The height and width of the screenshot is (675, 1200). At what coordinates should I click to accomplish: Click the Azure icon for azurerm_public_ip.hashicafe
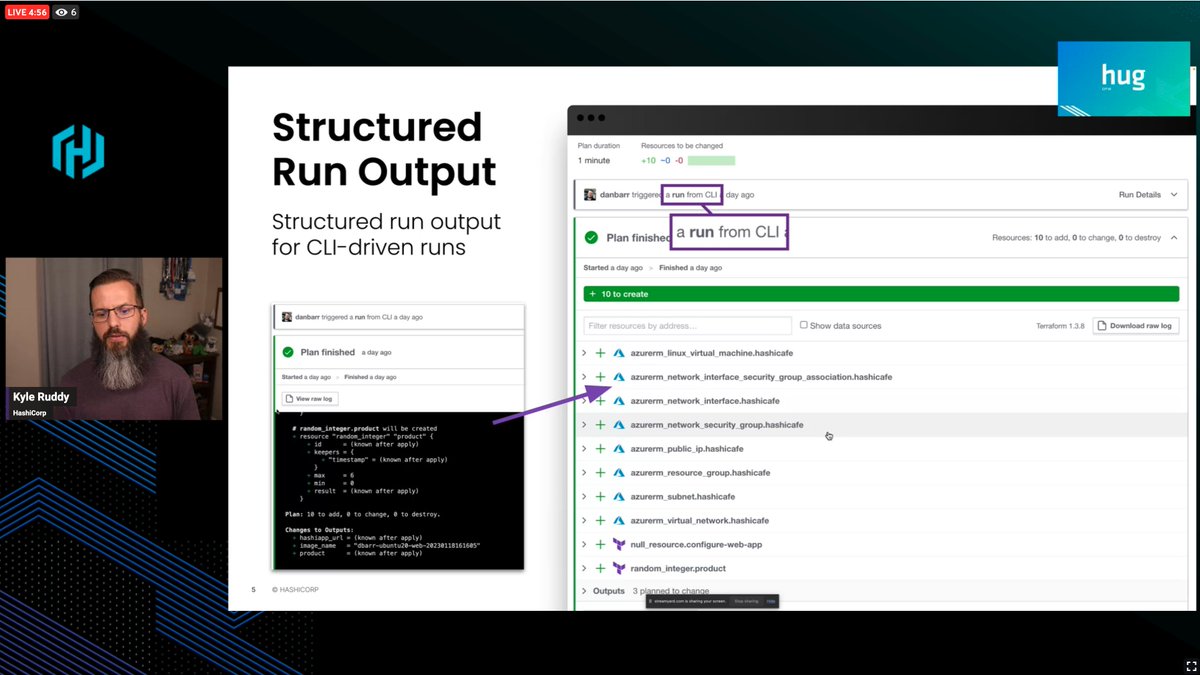point(619,449)
